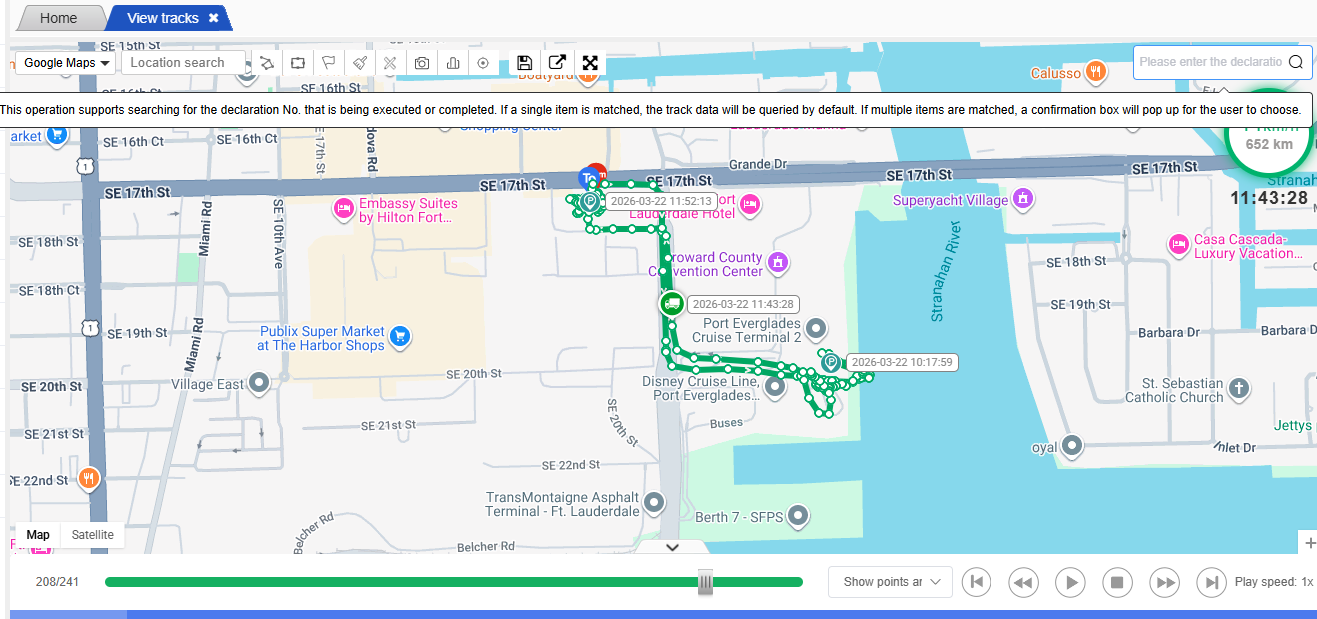Switch to Map view type

(x=38, y=535)
